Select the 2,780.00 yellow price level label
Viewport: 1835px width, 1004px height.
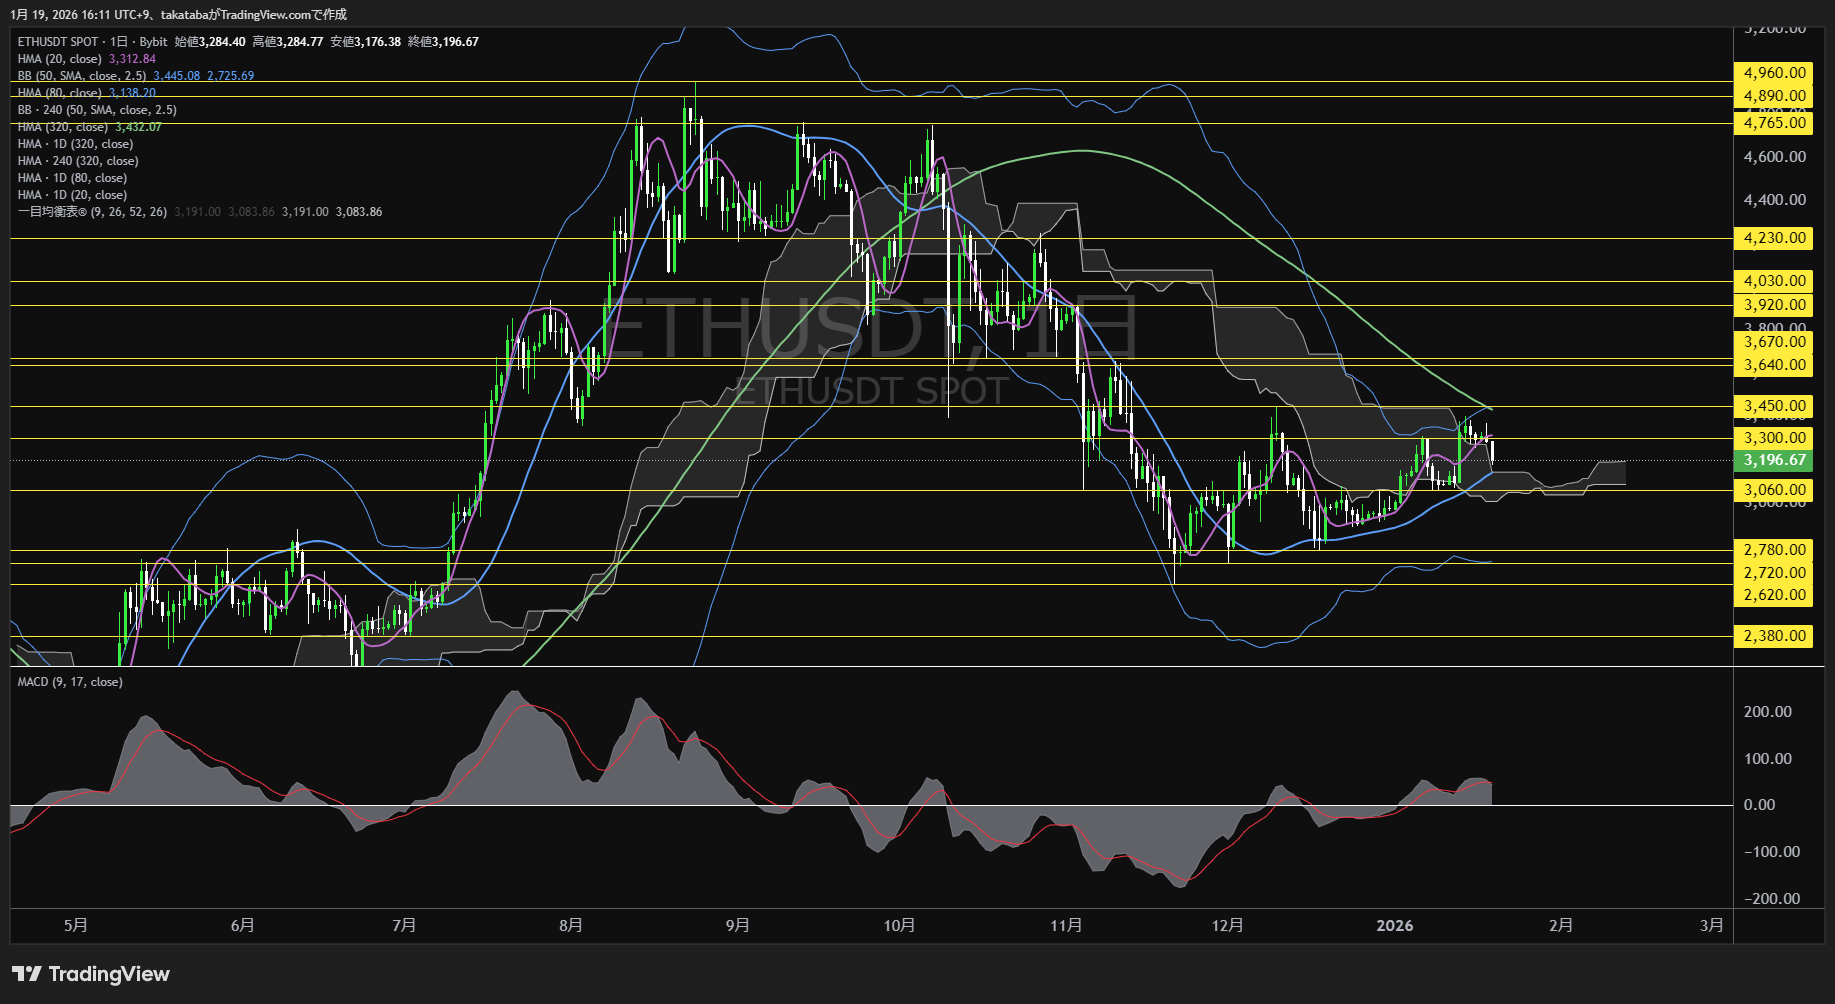coord(1775,550)
